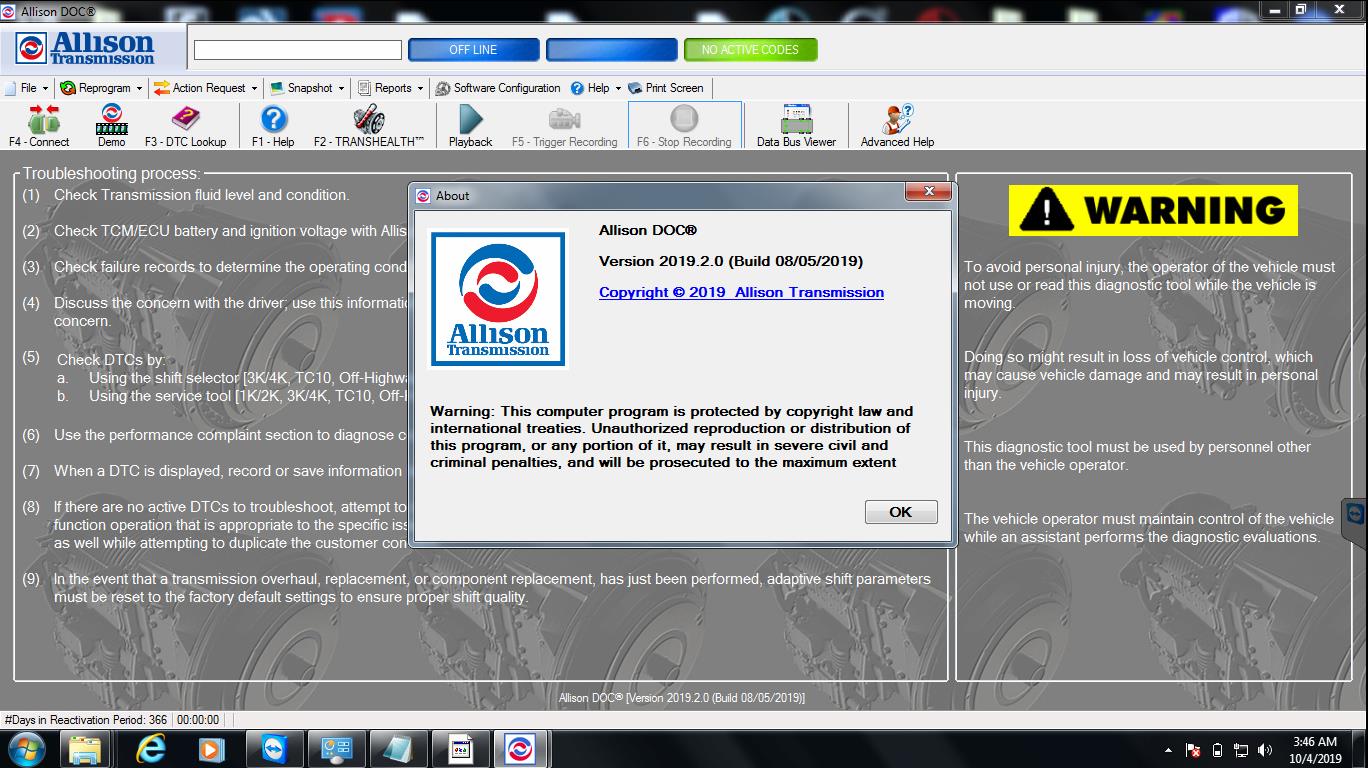The height and width of the screenshot is (768, 1368).
Task: Click the 00:00:00 timer in status bar
Action: (198, 720)
